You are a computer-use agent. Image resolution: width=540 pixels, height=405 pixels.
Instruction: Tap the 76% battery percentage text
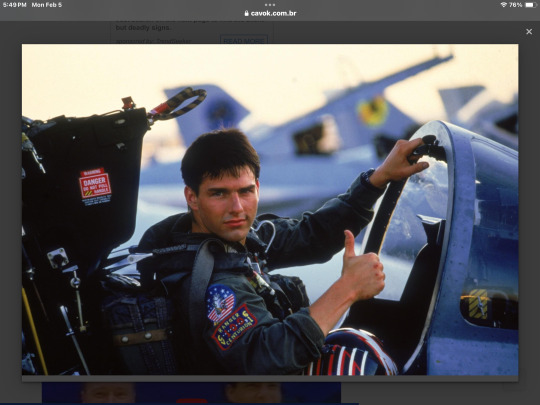(516, 5)
